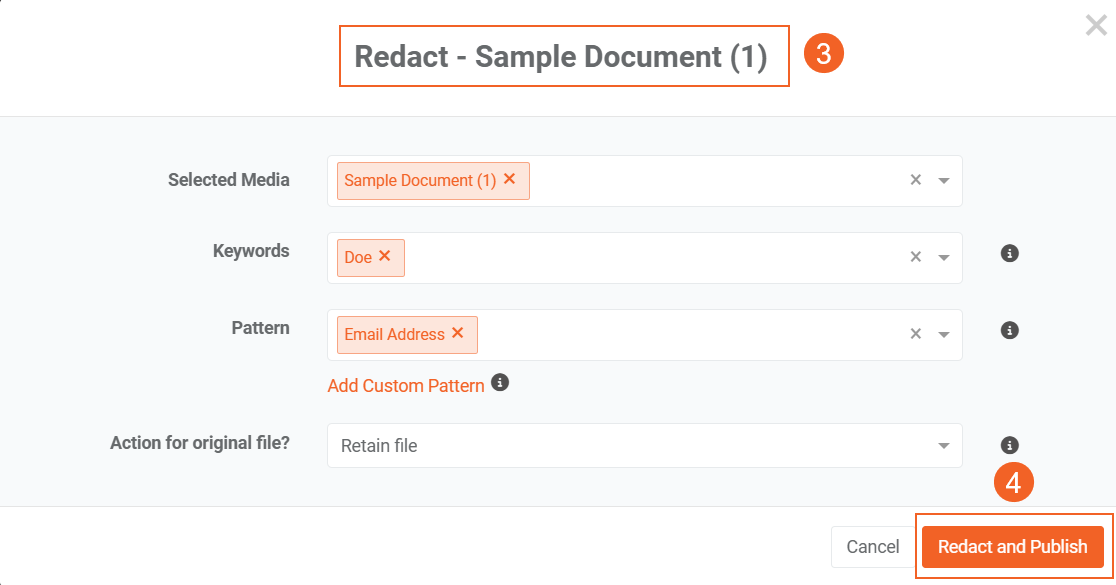Screen dimensions: 1116x585
Task: Clear all Selected Media entries
Action: [915, 181]
